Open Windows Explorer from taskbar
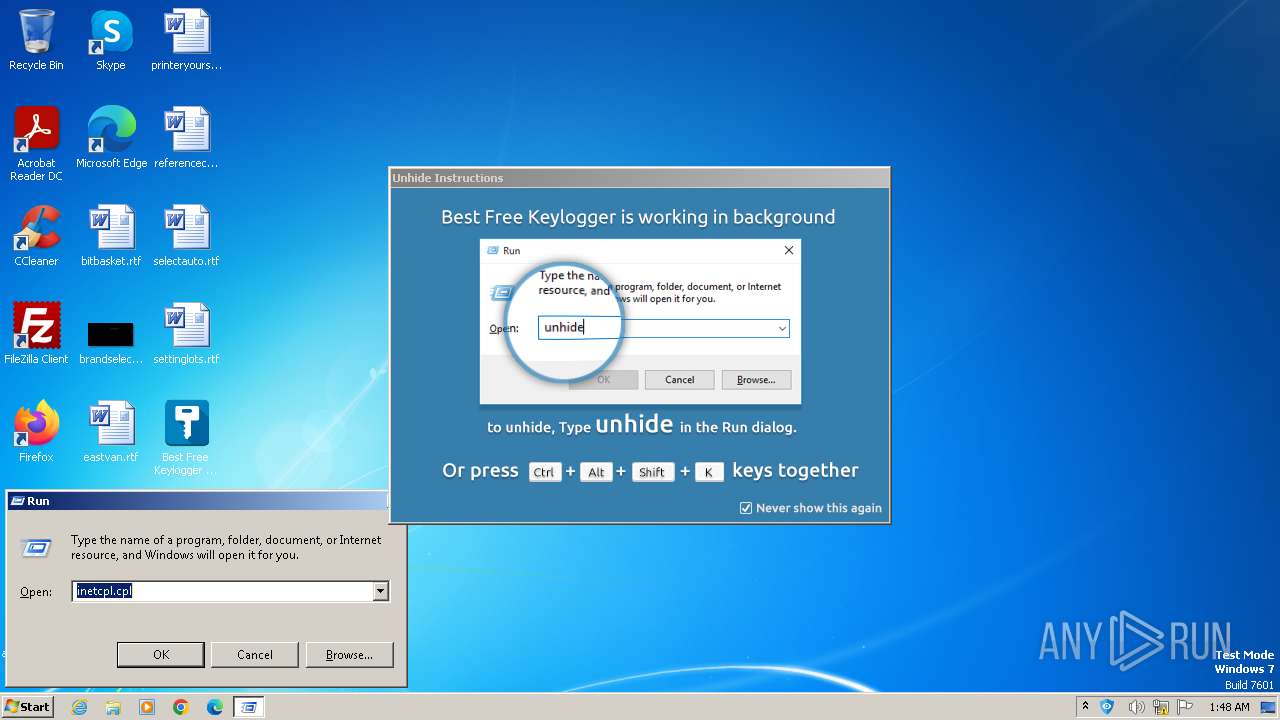Image resolution: width=1280 pixels, height=720 pixels. 113,707
